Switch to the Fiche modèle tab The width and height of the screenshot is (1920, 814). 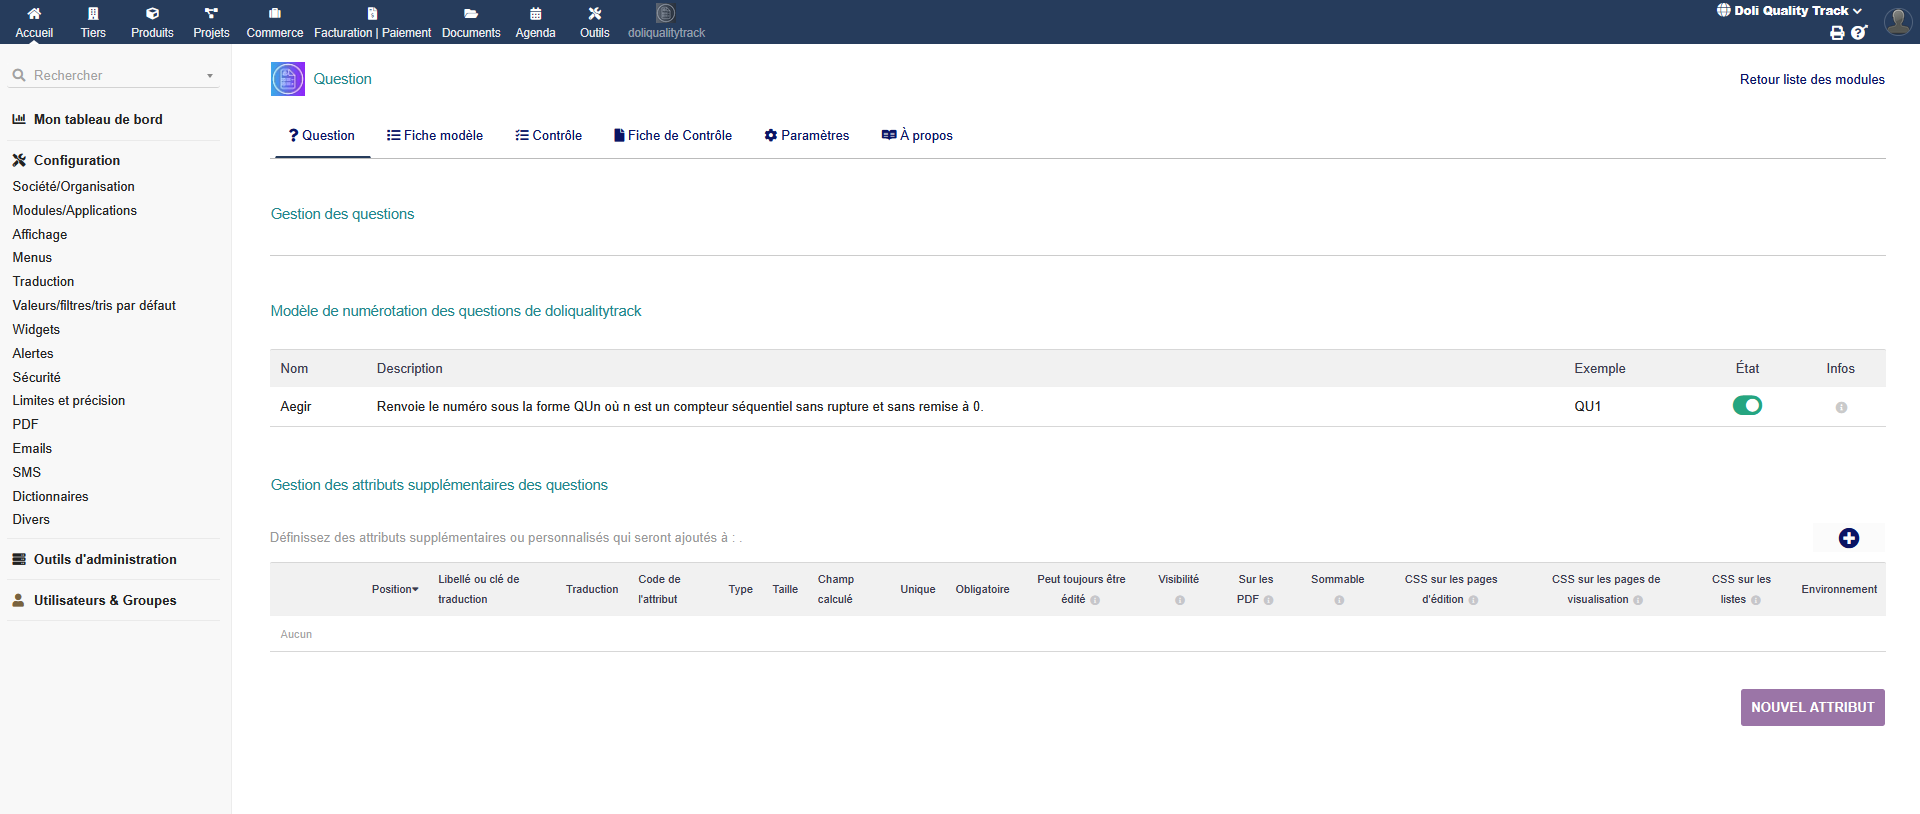(435, 136)
